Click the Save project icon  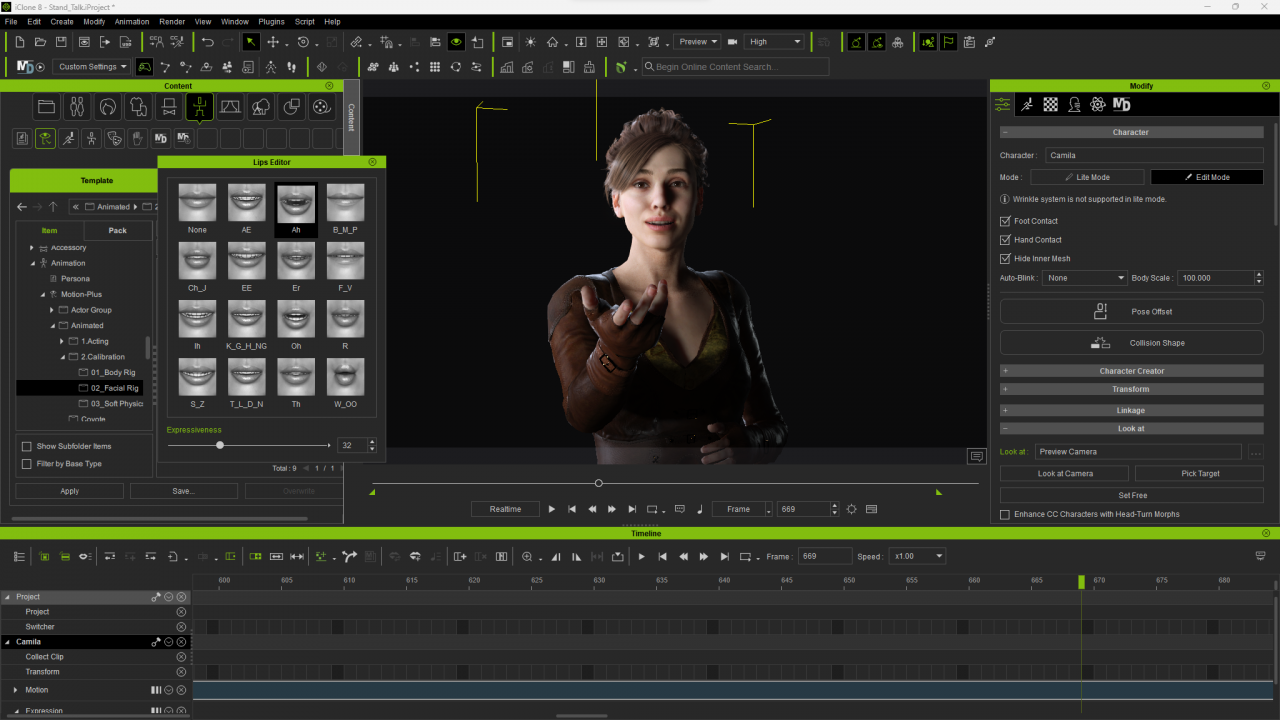coord(61,42)
